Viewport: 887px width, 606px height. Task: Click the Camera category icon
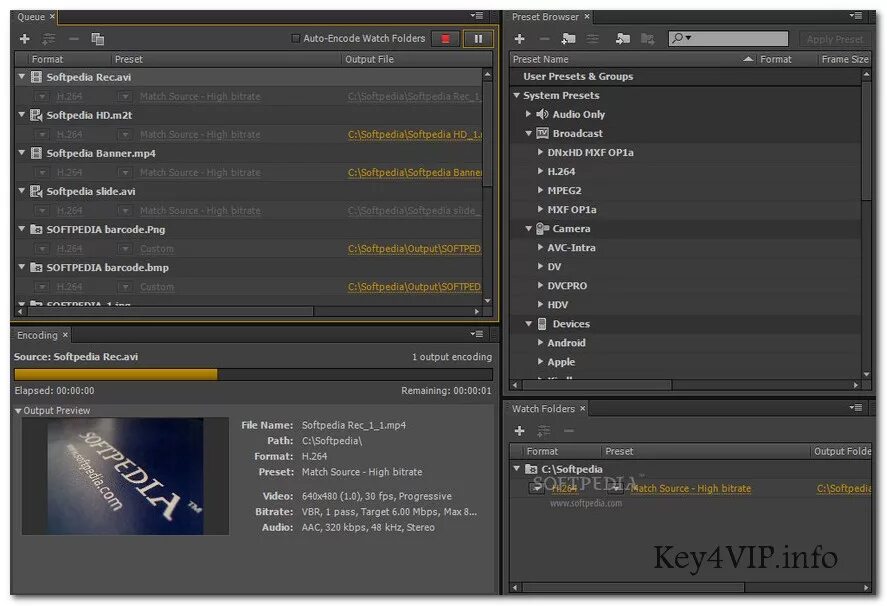coord(542,229)
